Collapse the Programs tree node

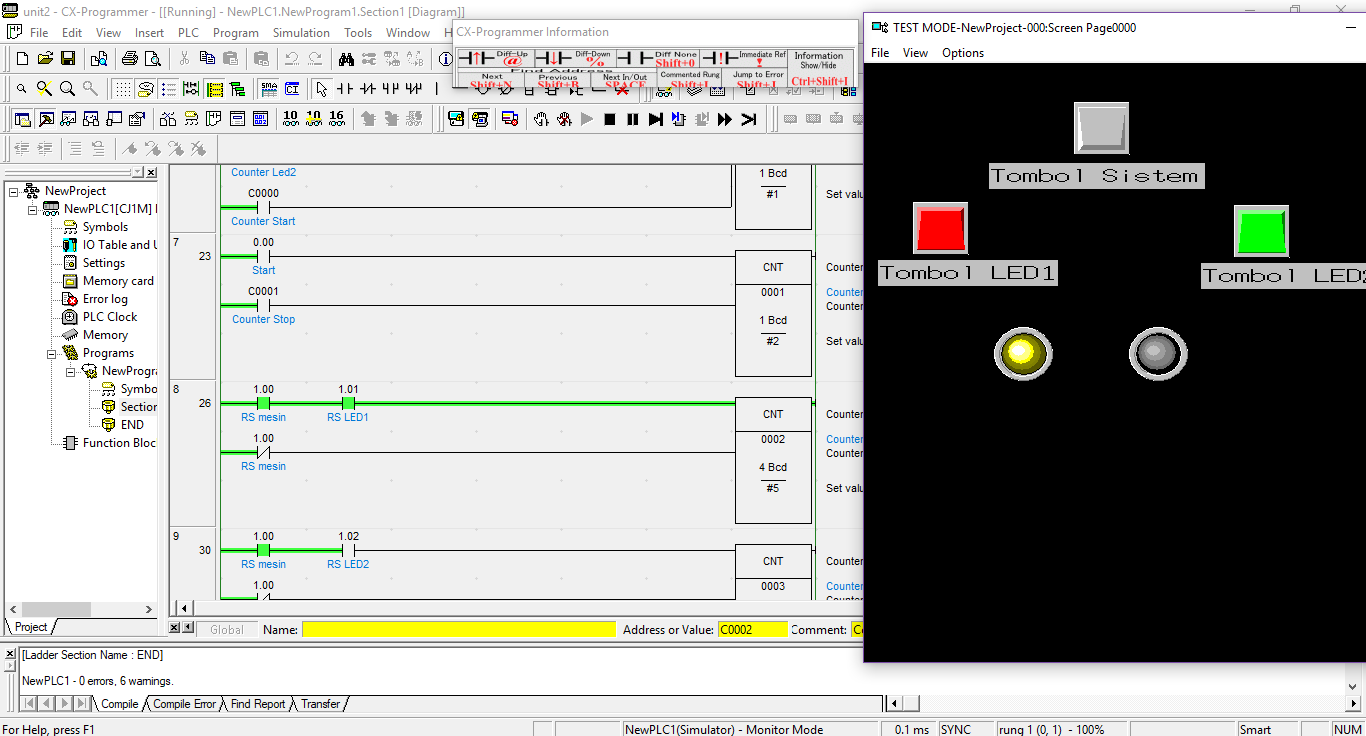click(x=52, y=353)
